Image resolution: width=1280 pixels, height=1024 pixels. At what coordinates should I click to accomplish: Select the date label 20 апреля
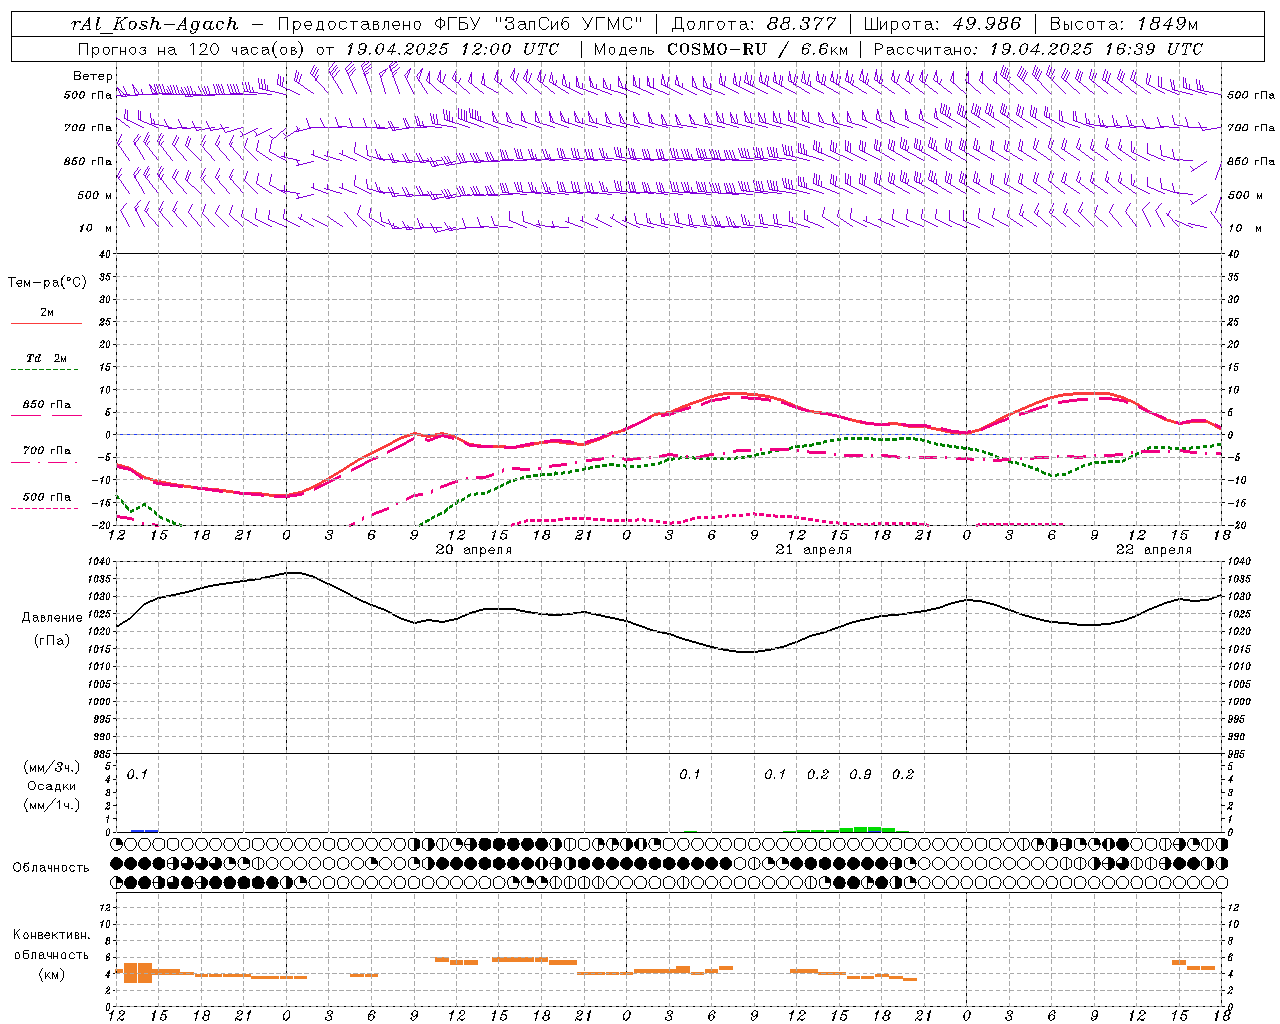tap(474, 550)
